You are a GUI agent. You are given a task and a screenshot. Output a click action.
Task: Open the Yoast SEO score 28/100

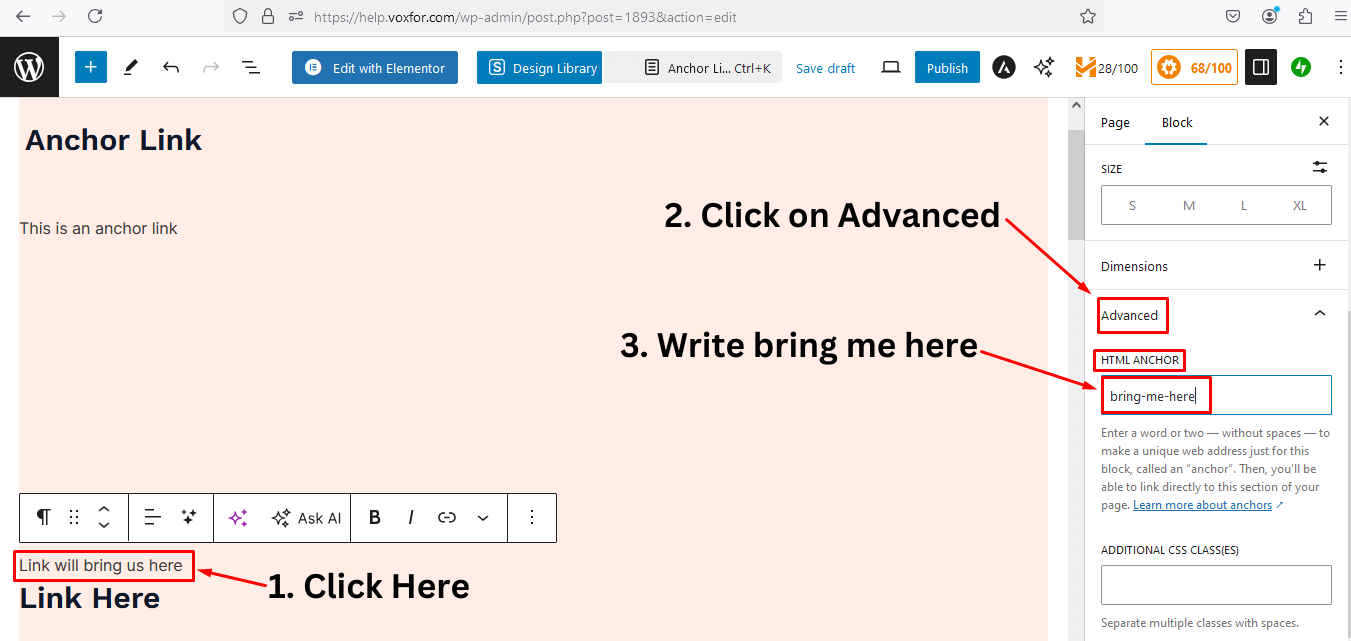1107,67
